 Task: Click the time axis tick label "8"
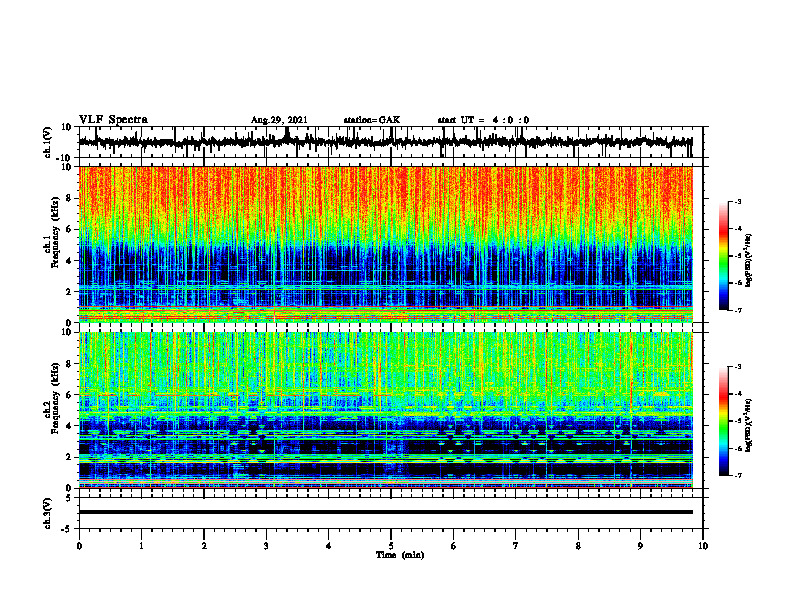pyautogui.click(x=578, y=546)
